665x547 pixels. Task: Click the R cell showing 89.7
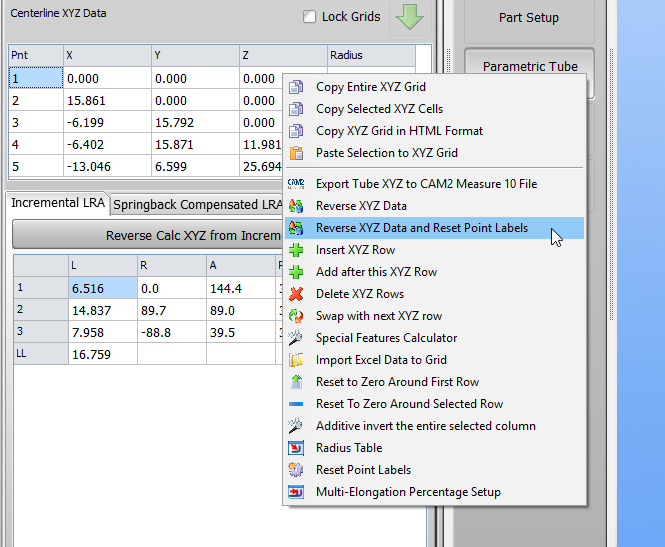tap(172, 310)
